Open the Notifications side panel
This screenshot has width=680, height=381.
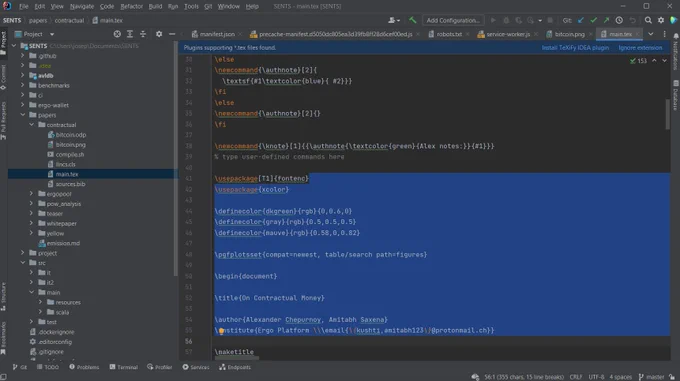point(676,51)
